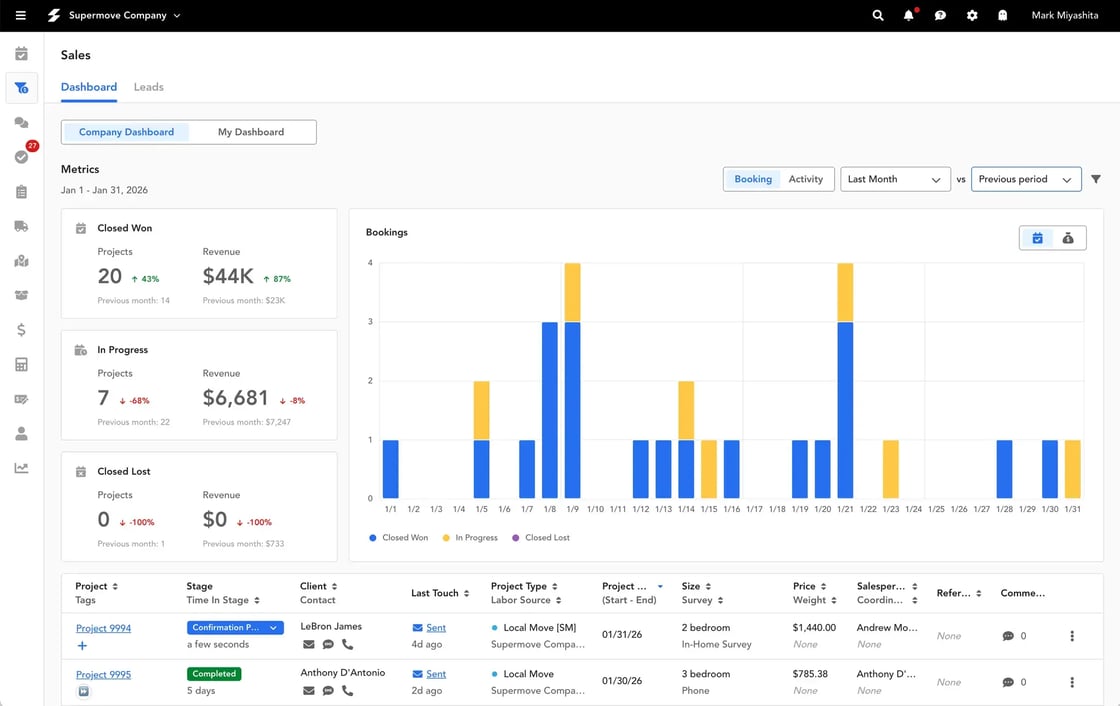Click Completed stage badge
This screenshot has height=706, width=1120.
point(214,674)
